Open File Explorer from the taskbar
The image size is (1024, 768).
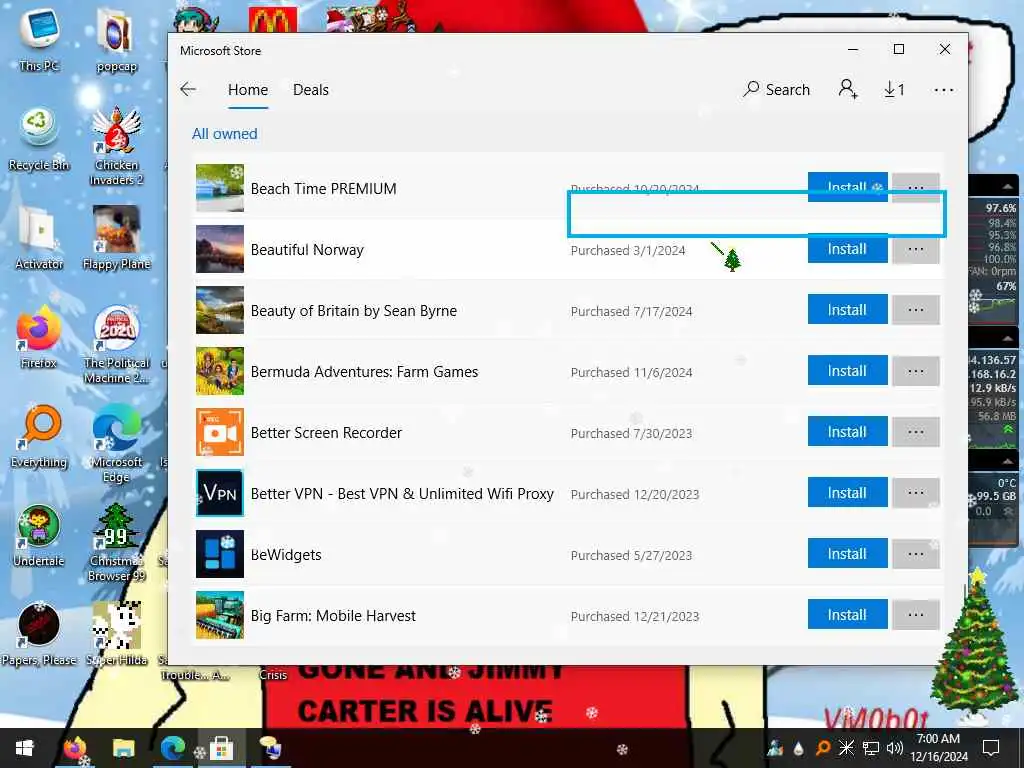click(x=123, y=748)
